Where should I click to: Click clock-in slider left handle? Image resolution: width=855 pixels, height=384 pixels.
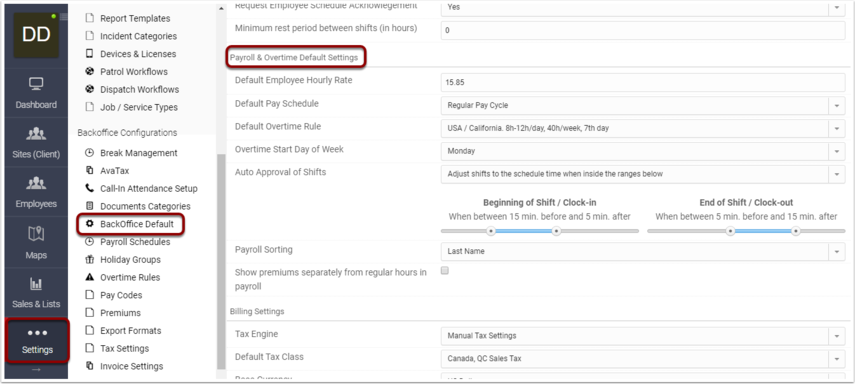pos(491,231)
